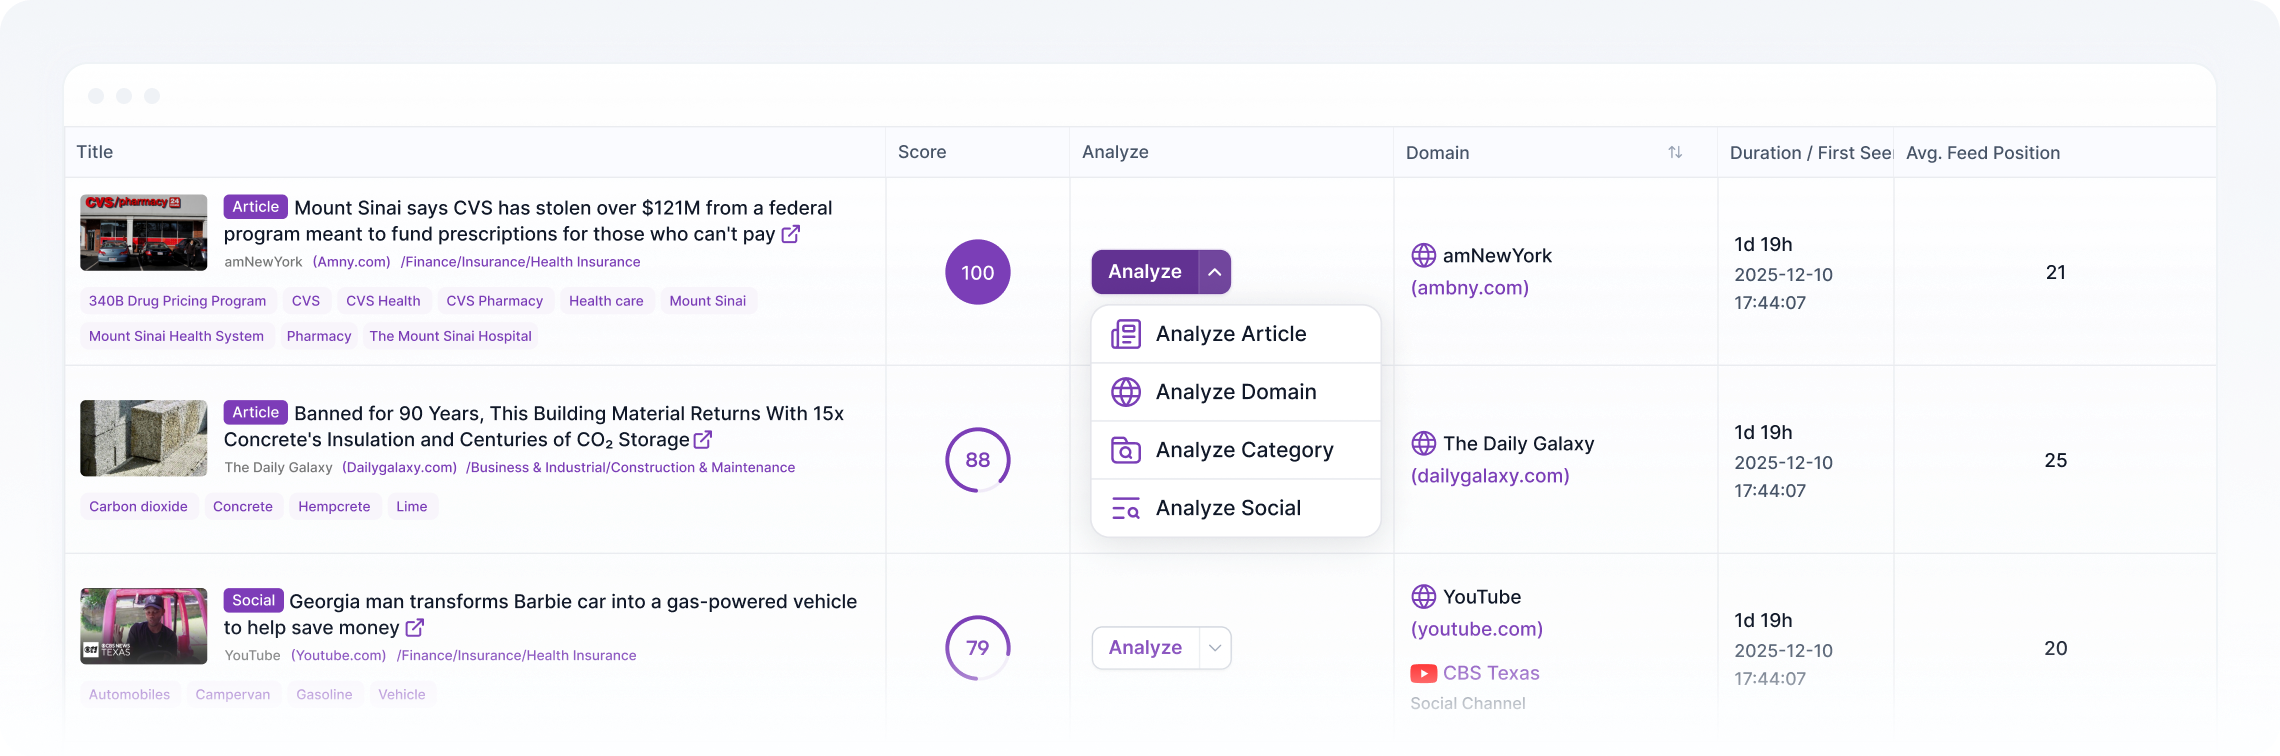Open the concrete block article thumbnail
The width and height of the screenshot is (2280, 756).
point(144,438)
